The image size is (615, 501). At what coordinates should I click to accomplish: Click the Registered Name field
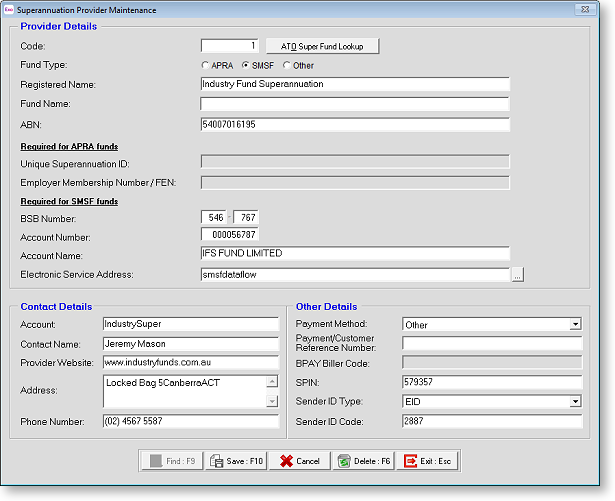354,85
